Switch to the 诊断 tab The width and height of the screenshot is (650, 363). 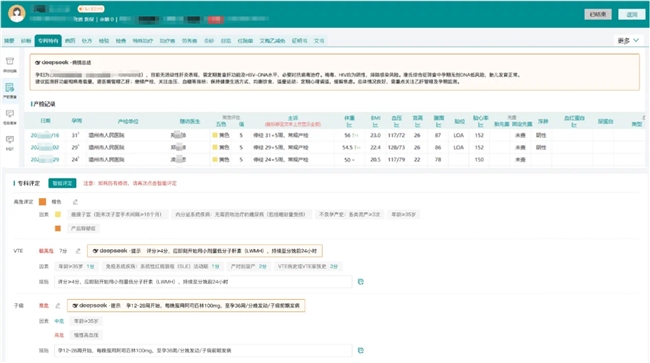(x=26, y=41)
